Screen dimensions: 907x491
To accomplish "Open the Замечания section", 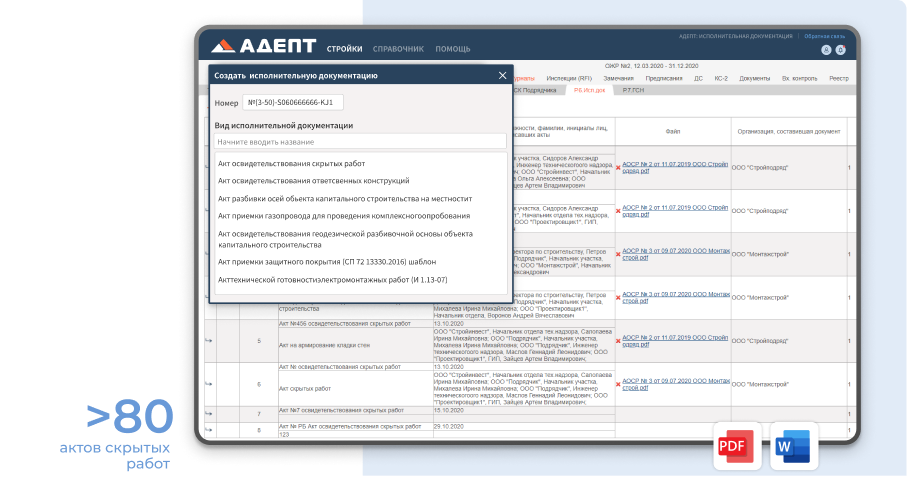I will [x=618, y=78].
